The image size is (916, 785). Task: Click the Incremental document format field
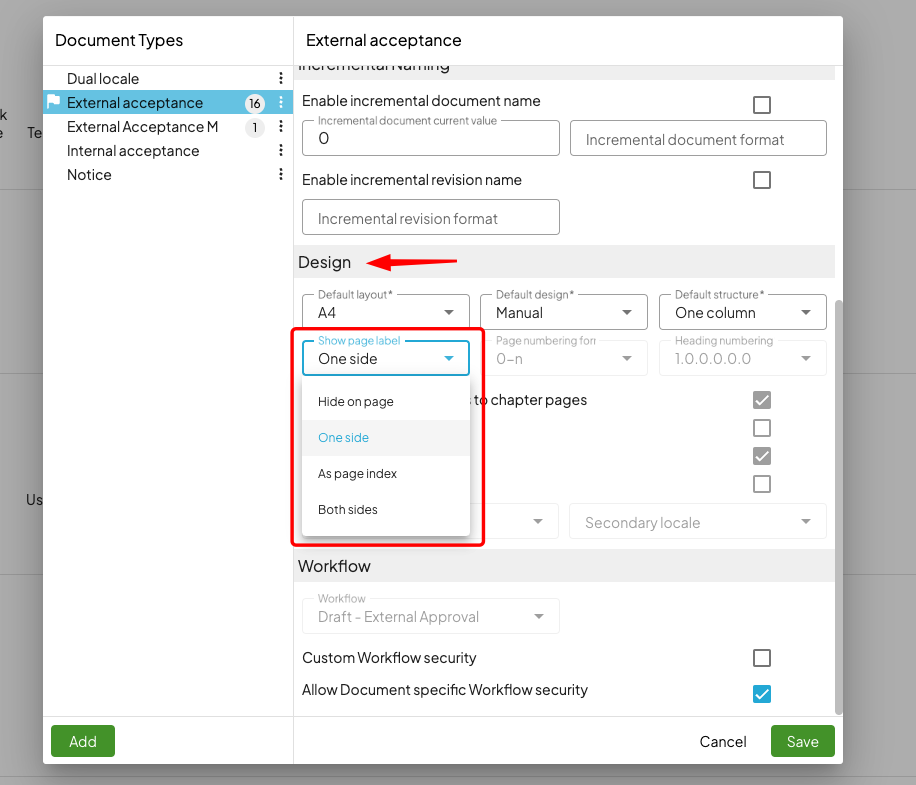coord(697,138)
